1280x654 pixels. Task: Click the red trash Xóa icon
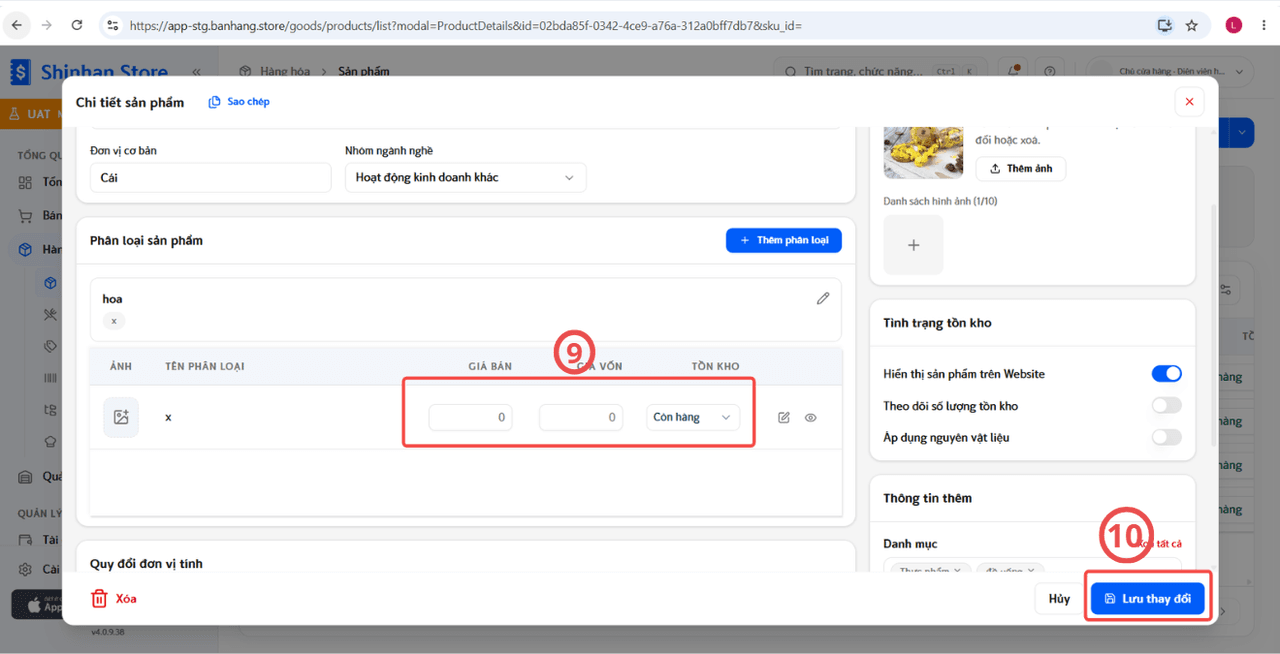coord(99,598)
